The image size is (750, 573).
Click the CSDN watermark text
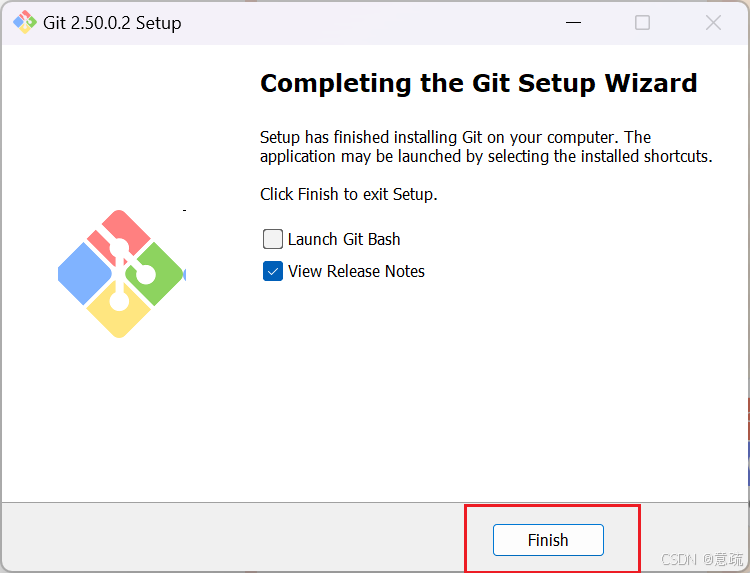(x=702, y=558)
